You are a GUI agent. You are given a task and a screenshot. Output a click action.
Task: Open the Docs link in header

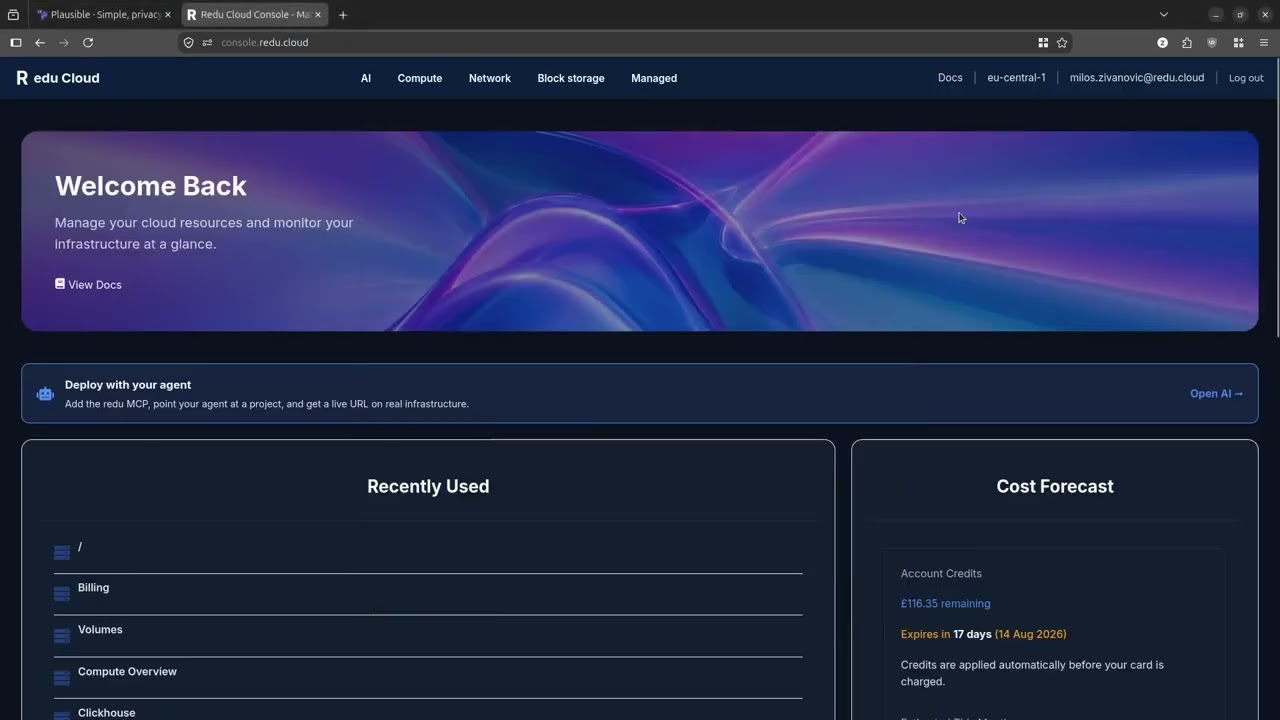click(x=950, y=78)
